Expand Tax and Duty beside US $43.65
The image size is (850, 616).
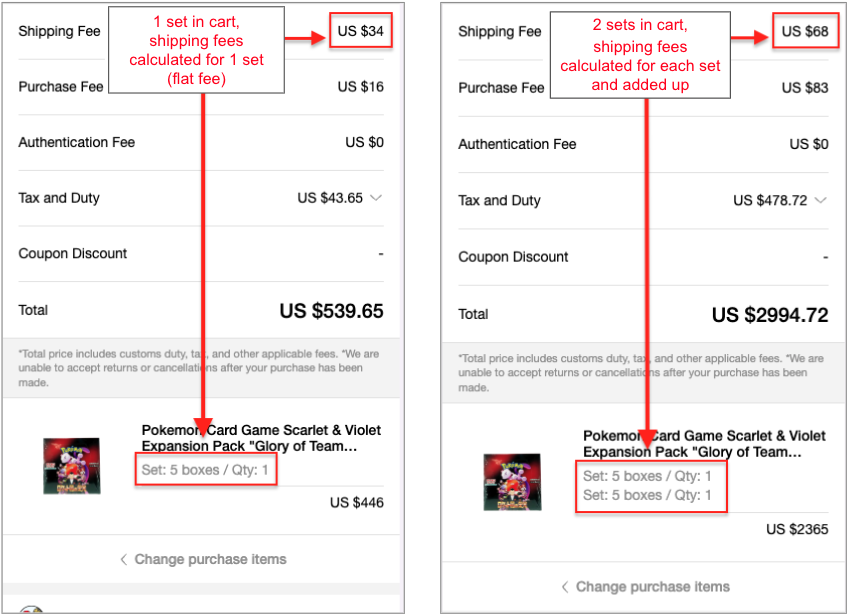point(376,198)
